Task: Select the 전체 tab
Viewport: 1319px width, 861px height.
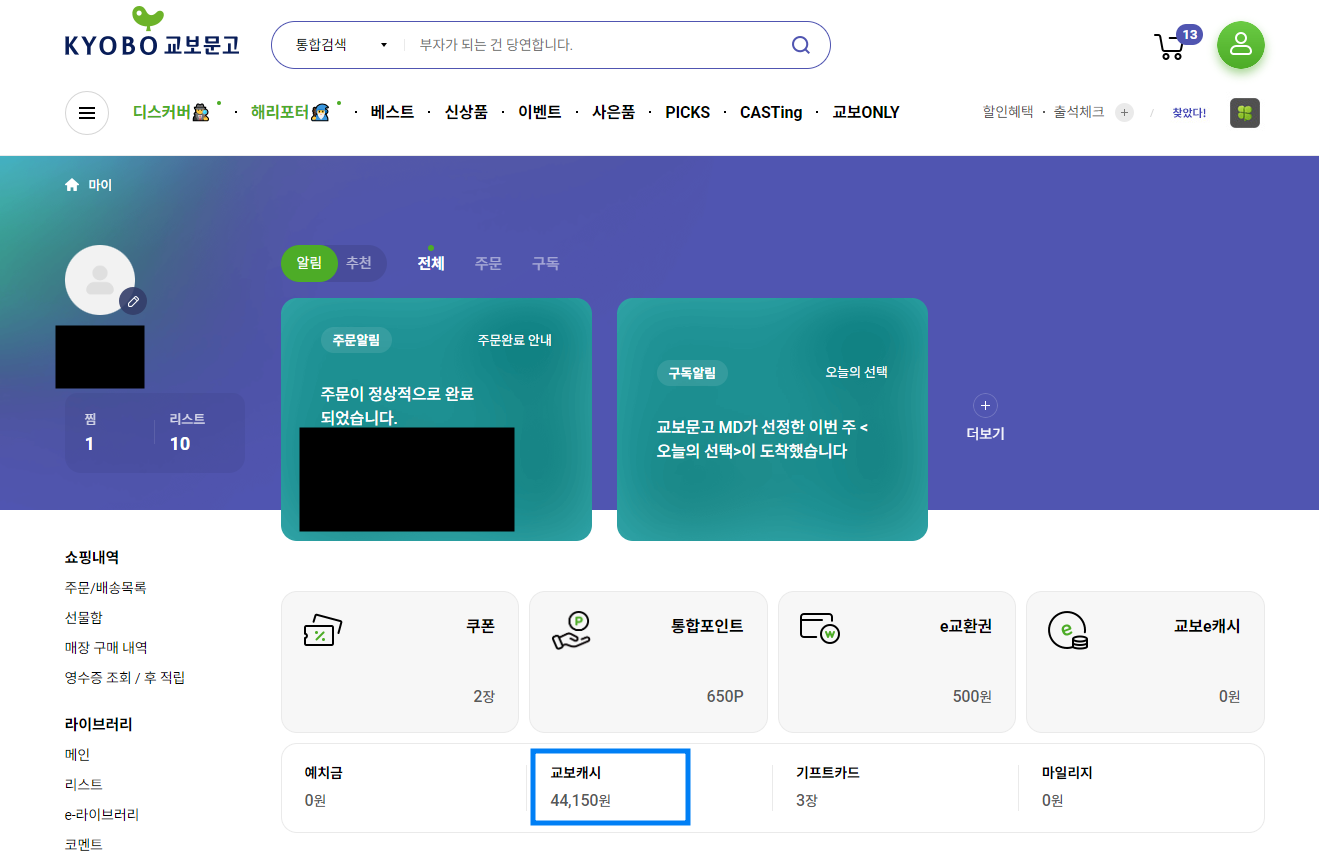Action: [431, 264]
